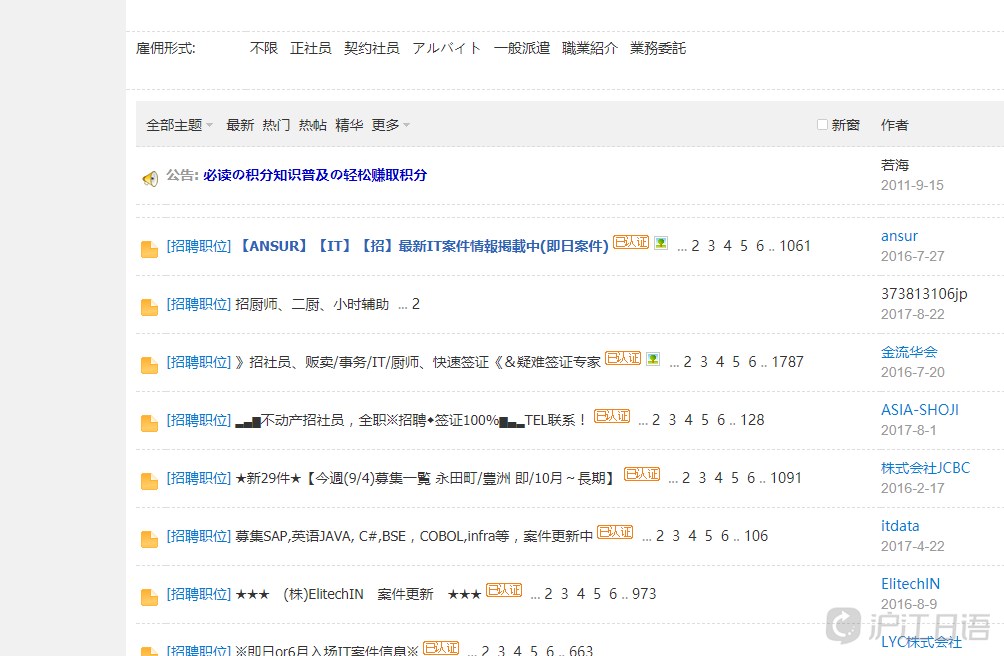Screen dimensions: 1004x656
Task: Select the 業務委託 employment filter
Action: tap(657, 48)
